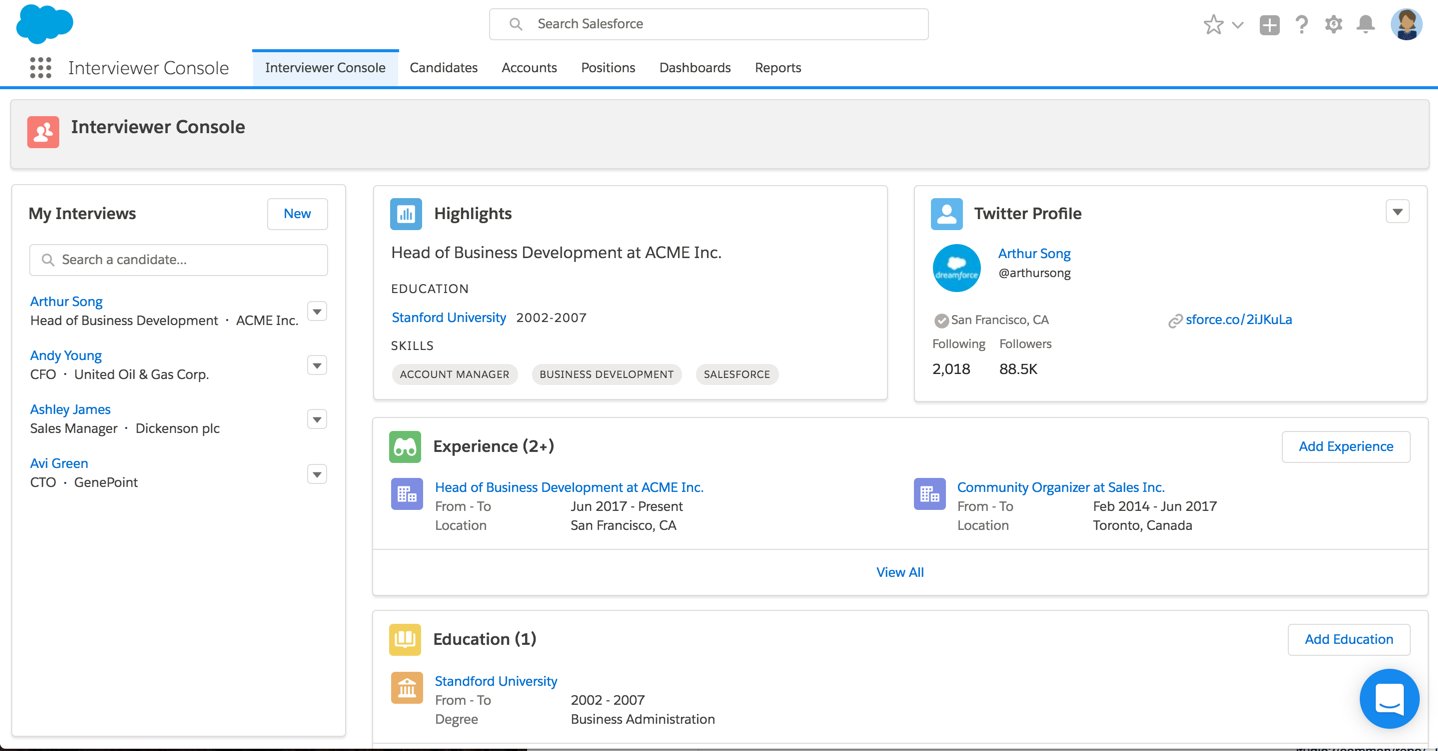The image size is (1438, 751).
Task: Click the New interview button
Action: [297, 213]
